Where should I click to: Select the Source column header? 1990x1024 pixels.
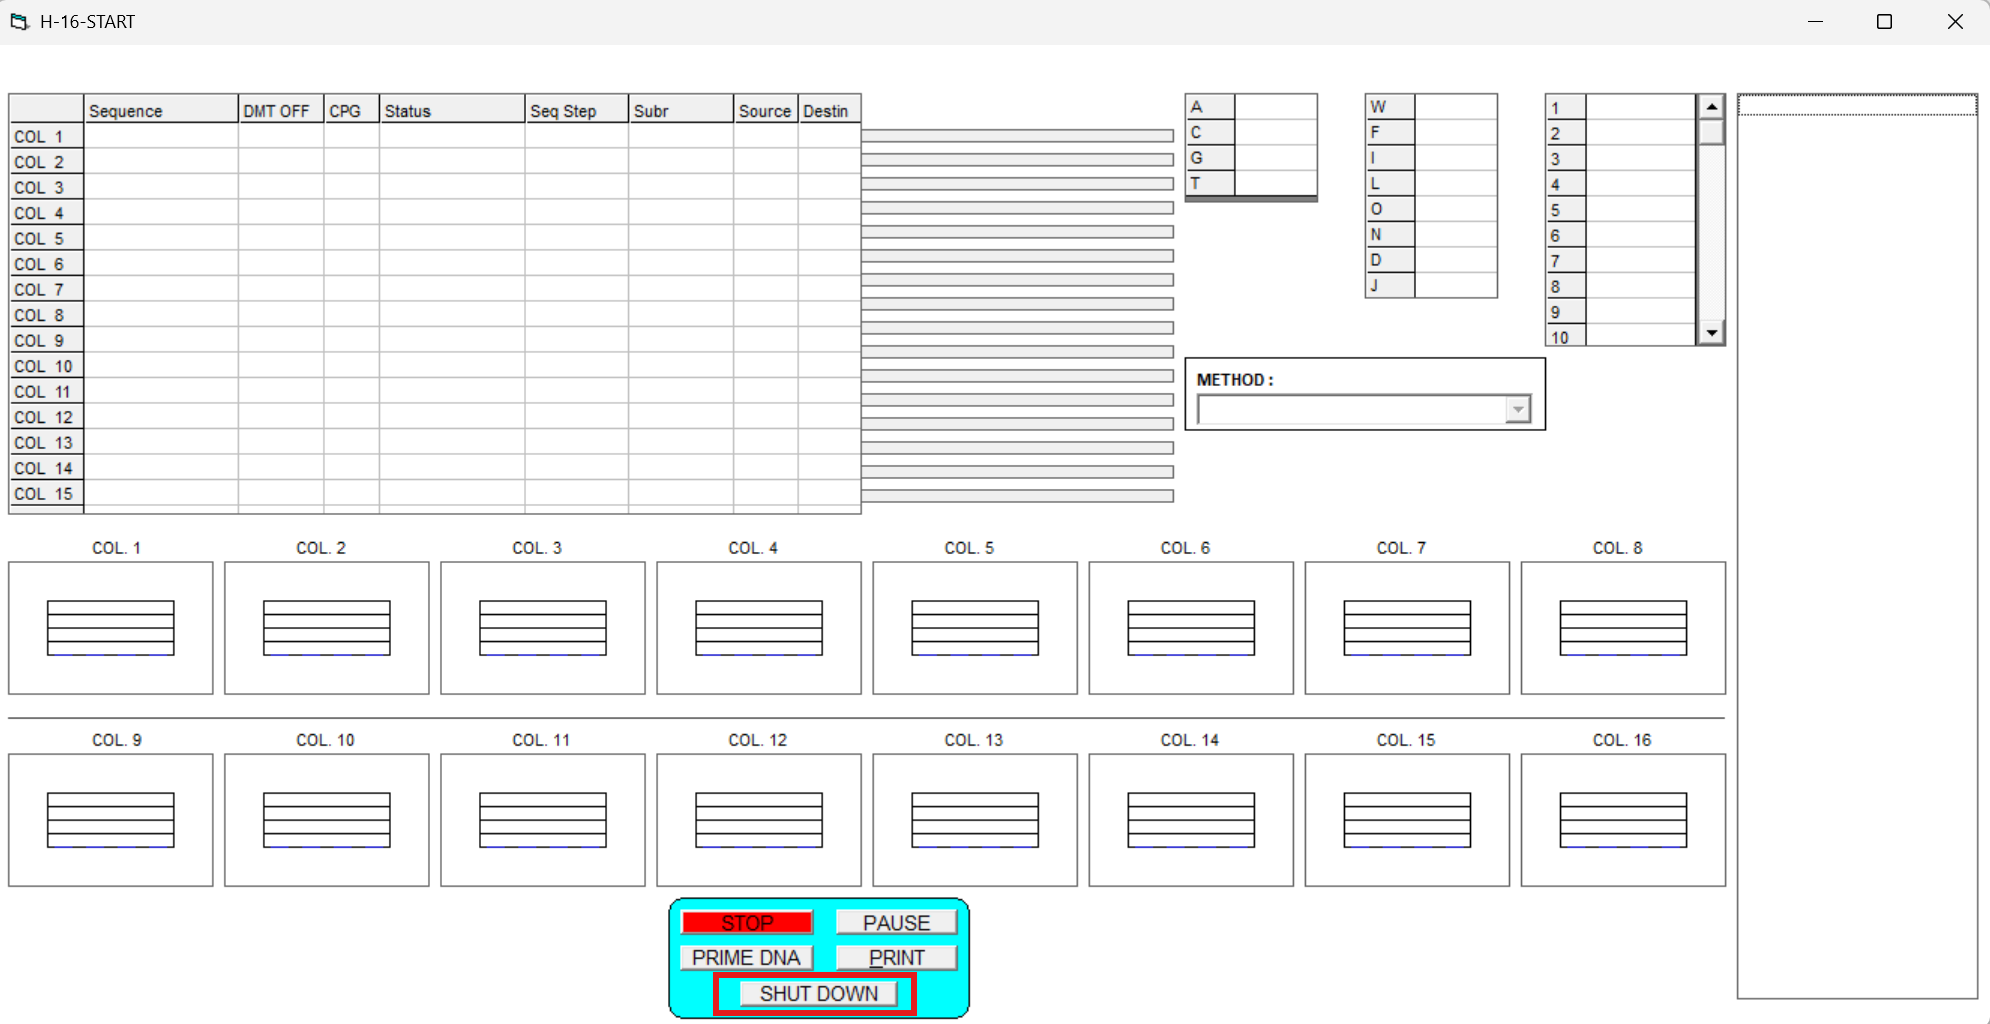766,110
